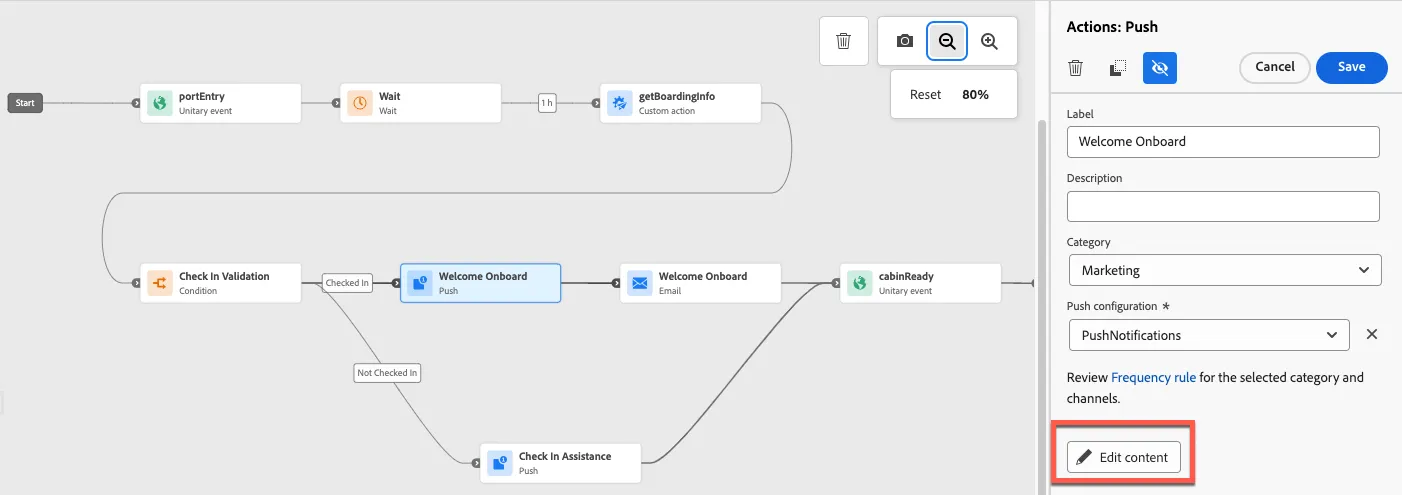This screenshot has width=1402, height=495.
Task: Click the Actions: Push panel heading
Action: click(x=1112, y=27)
